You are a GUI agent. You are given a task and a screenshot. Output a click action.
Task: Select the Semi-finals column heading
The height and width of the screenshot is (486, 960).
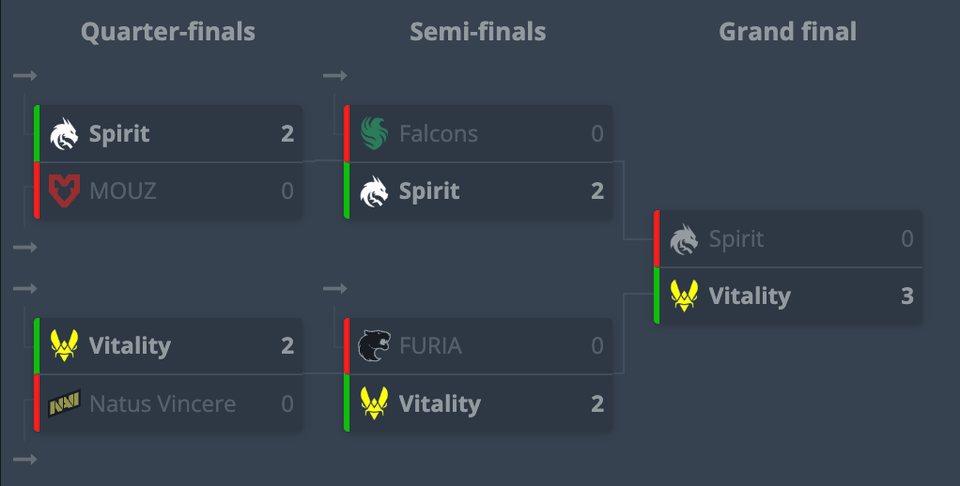click(x=478, y=32)
